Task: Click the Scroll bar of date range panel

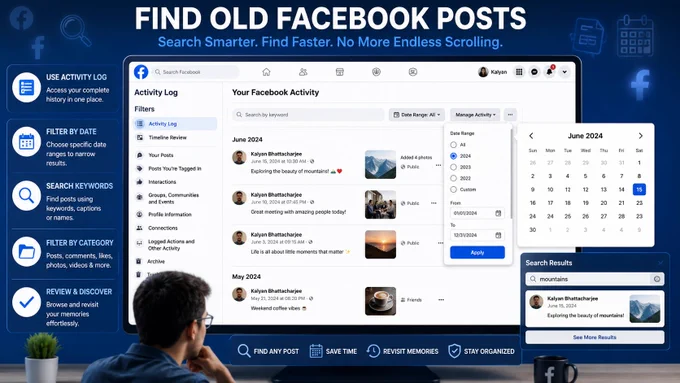Action: tap(512, 173)
